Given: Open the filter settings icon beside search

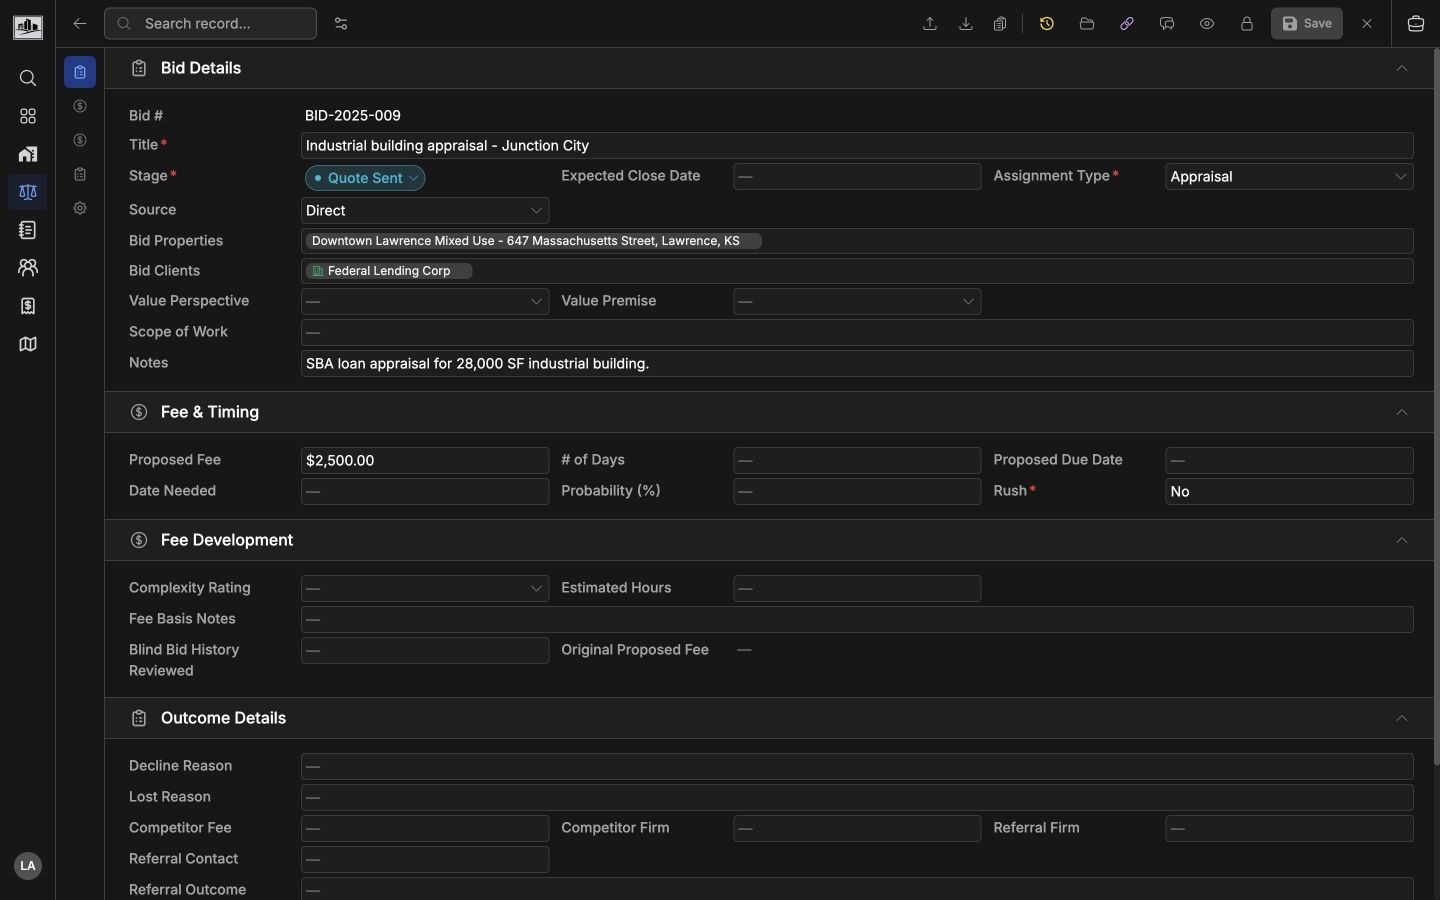Looking at the screenshot, I should click(x=342, y=24).
